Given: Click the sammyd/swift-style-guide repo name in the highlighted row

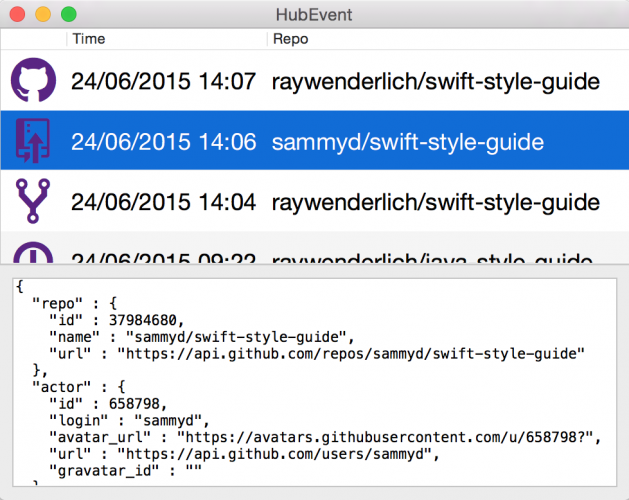Looking at the screenshot, I should tap(408, 142).
